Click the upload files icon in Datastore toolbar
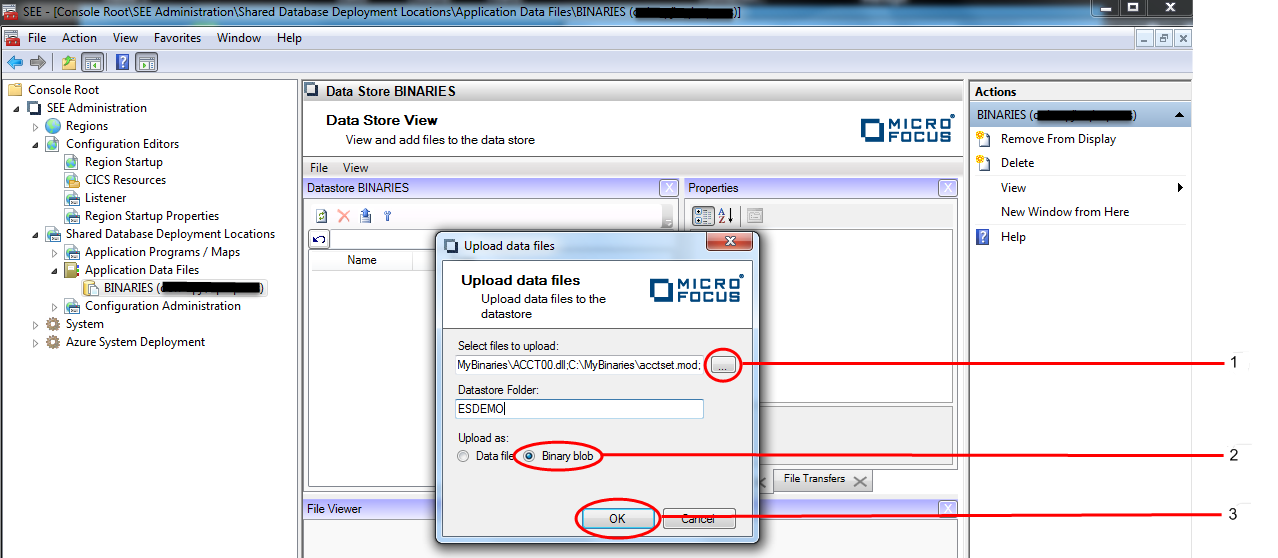Image resolution: width=1278 pixels, height=558 pixels. [x=365, y=215]
